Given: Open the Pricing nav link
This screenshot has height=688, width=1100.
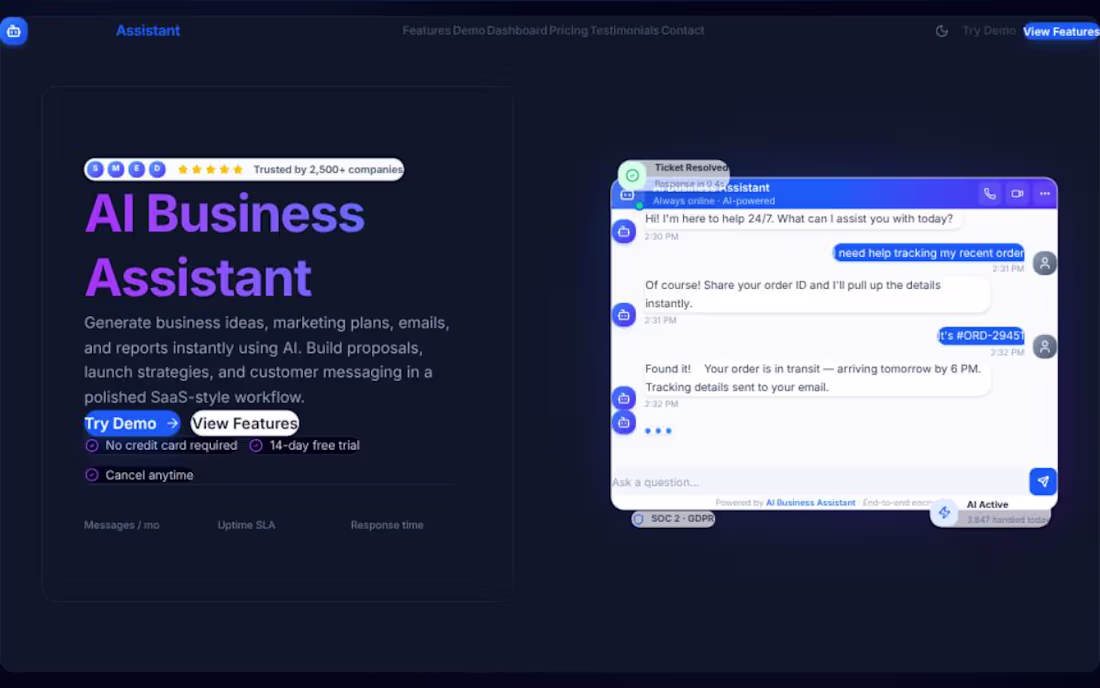Looking at the screenshot, I should [568, 31].
